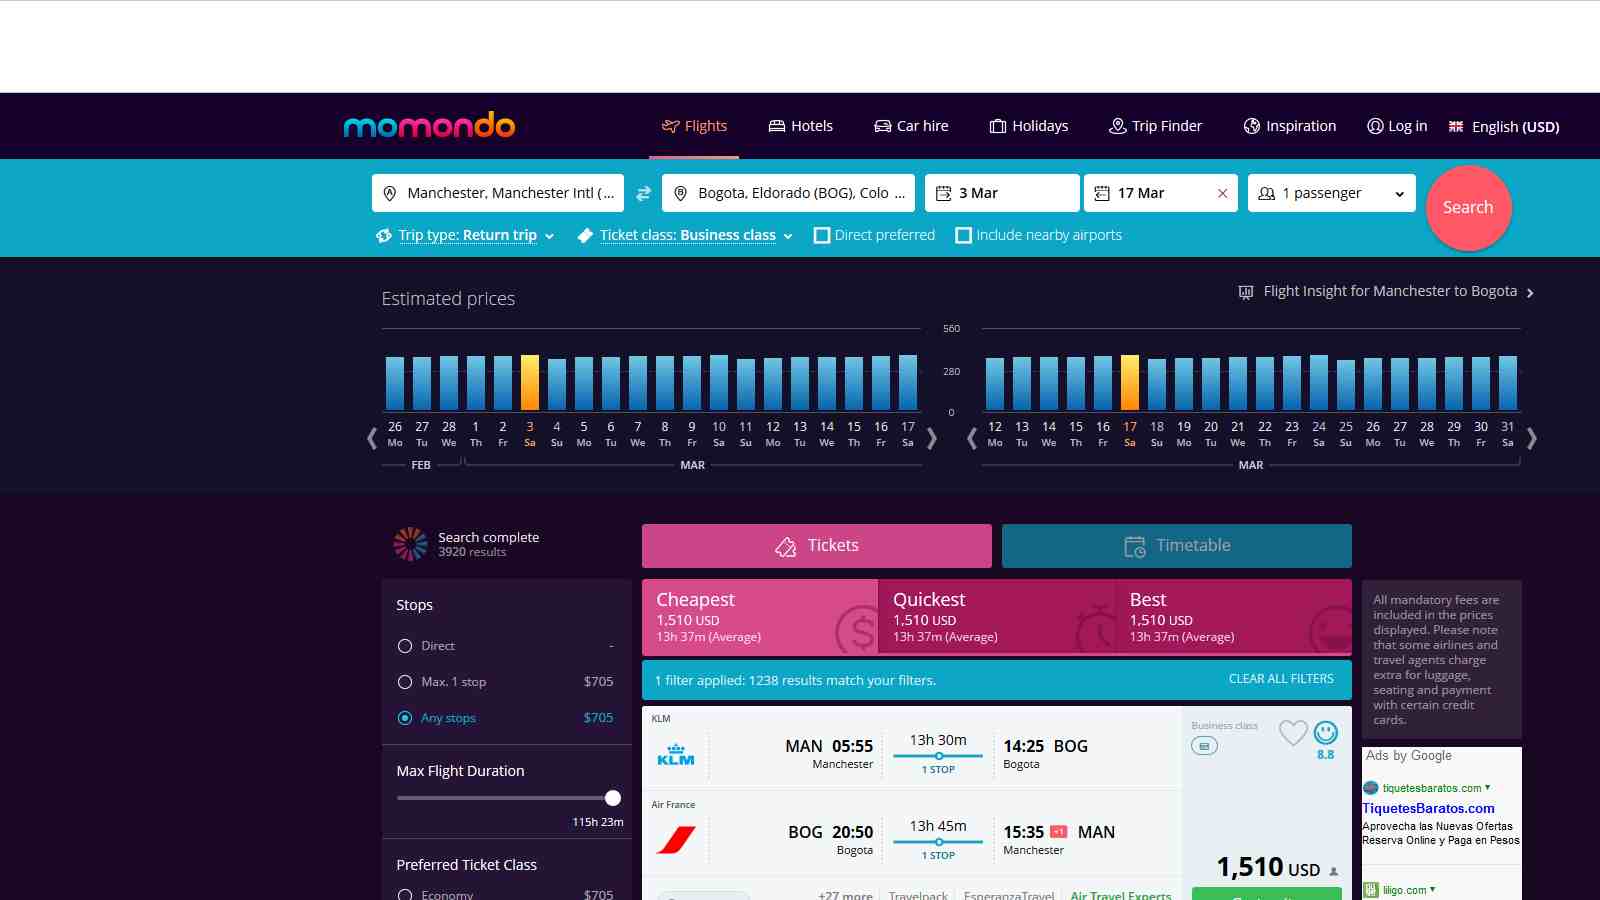The width and height of the screenshot is (1600, 900).
Task: Click the Flight Insight chart icon
Action: pyautogui.click(x=1246, y=292)
